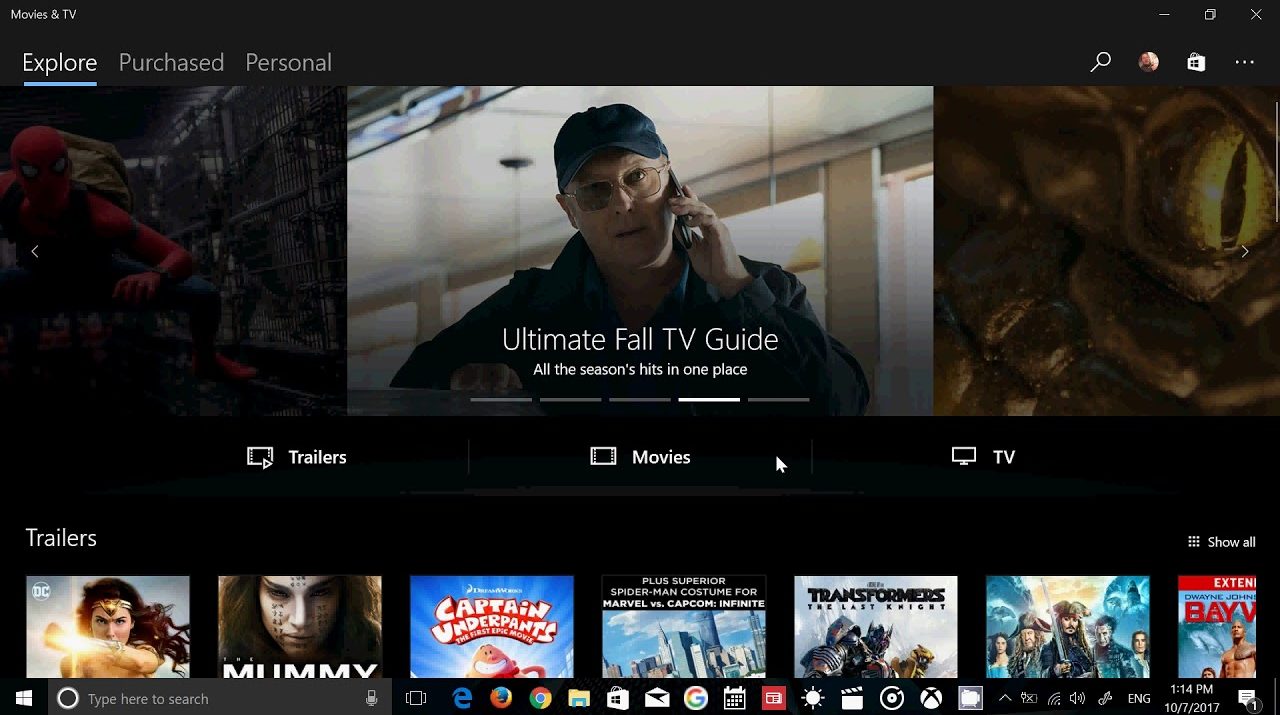Open the TV category button
1280x715 pixels.
(x=983, y=457)
